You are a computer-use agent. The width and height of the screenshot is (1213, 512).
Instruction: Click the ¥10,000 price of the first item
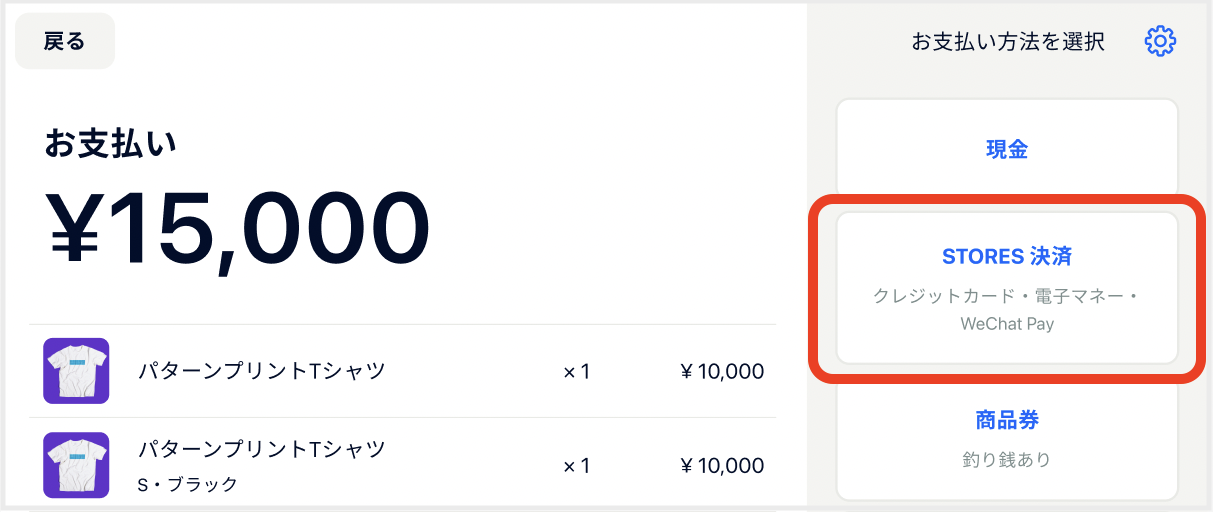(x=722, y=372)
